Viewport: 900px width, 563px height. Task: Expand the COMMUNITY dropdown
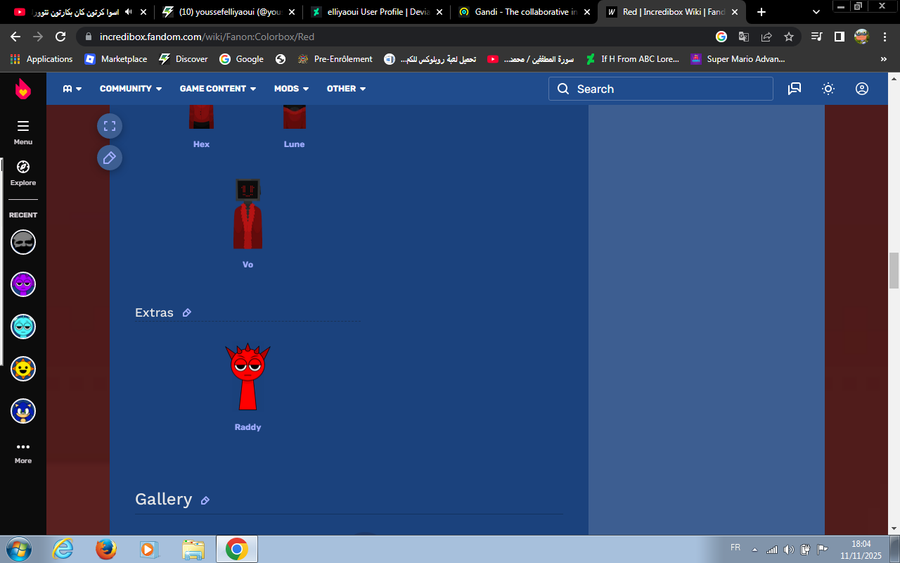tap(131, 89)
